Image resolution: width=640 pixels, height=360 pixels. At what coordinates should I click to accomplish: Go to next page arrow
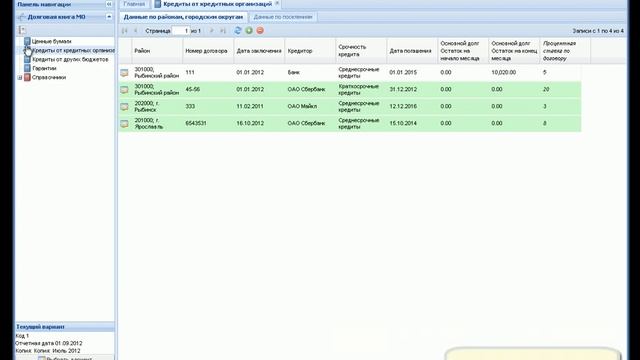pos(211,31)
